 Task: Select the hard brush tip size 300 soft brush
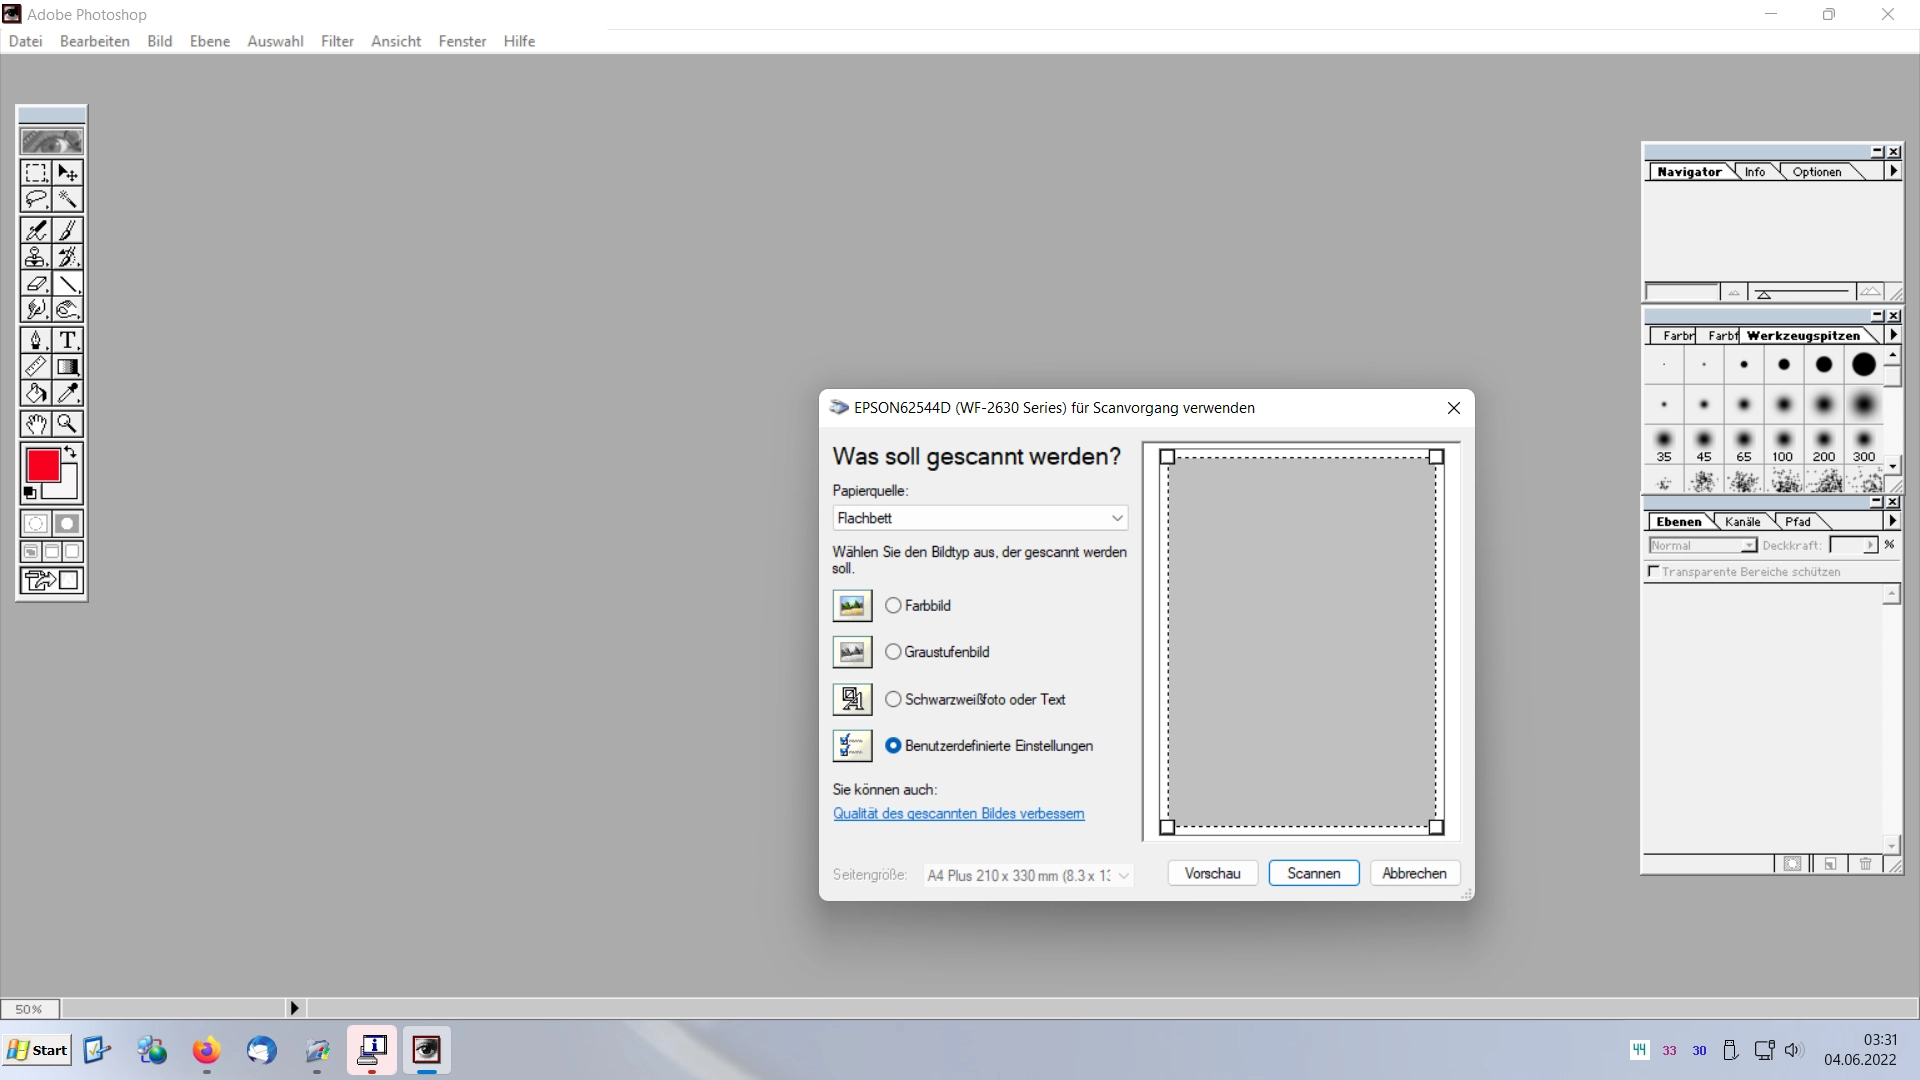tap(1864, 445)
